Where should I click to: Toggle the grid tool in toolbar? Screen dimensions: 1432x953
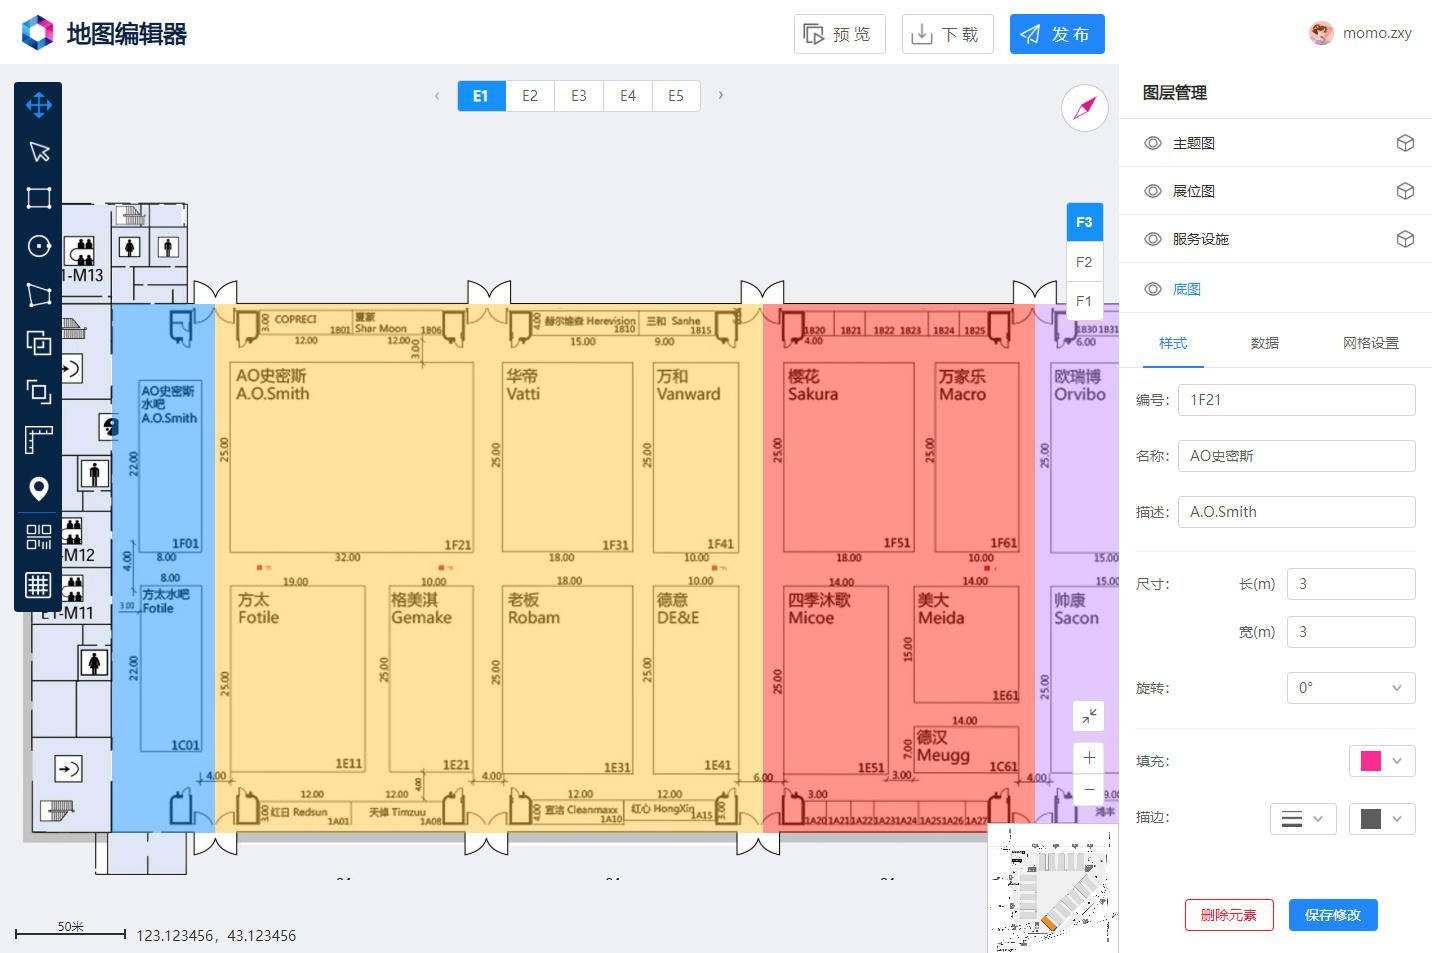(39, 585)
